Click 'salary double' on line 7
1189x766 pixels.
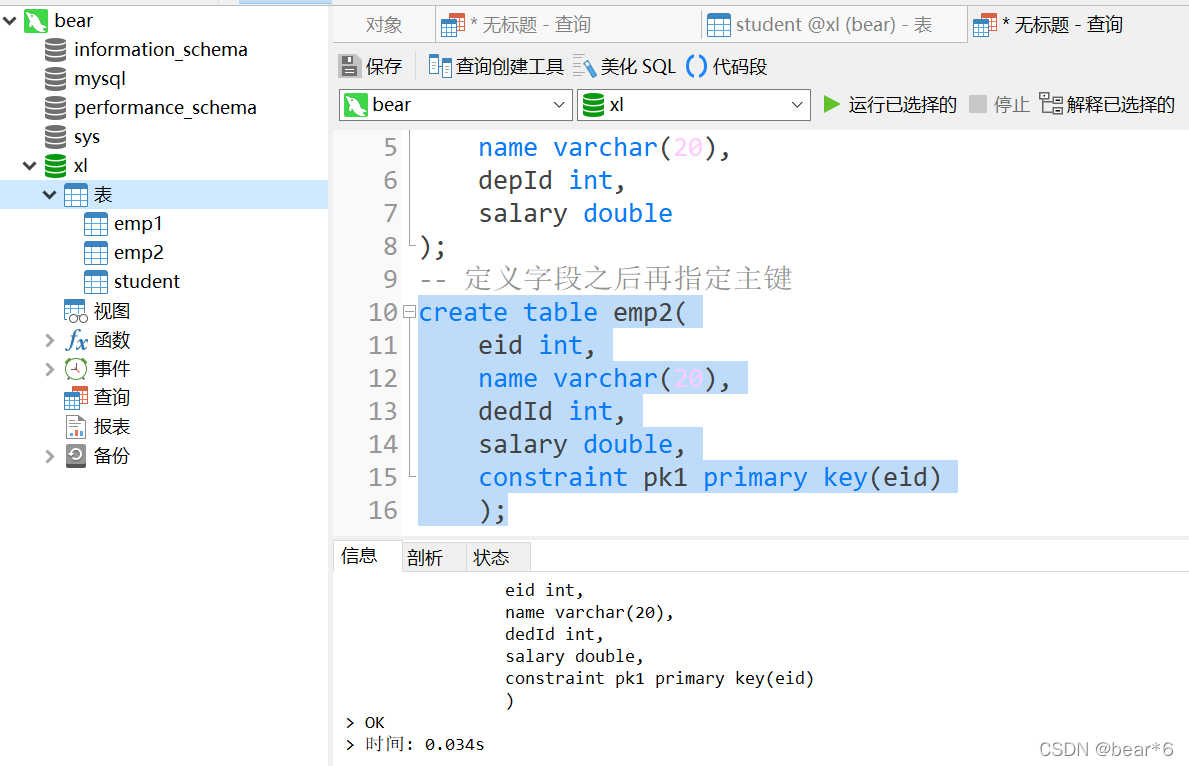[576, 214]
